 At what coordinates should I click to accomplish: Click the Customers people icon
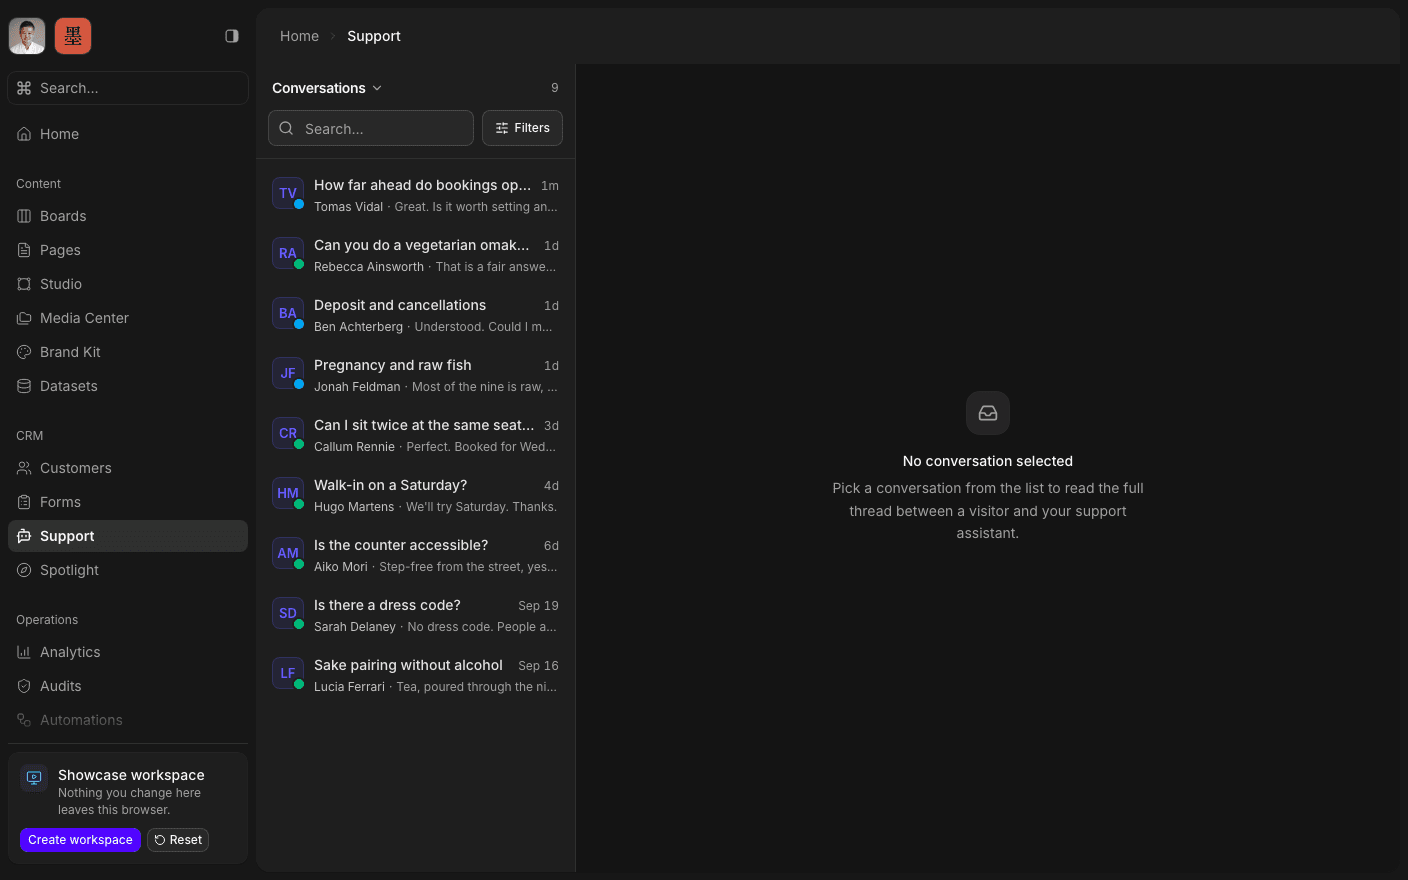pos(24,468)
